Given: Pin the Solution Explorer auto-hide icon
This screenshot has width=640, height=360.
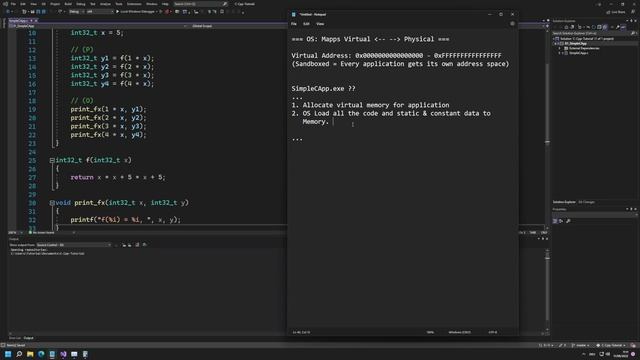Looking at the screenshot, I should 631,20.
